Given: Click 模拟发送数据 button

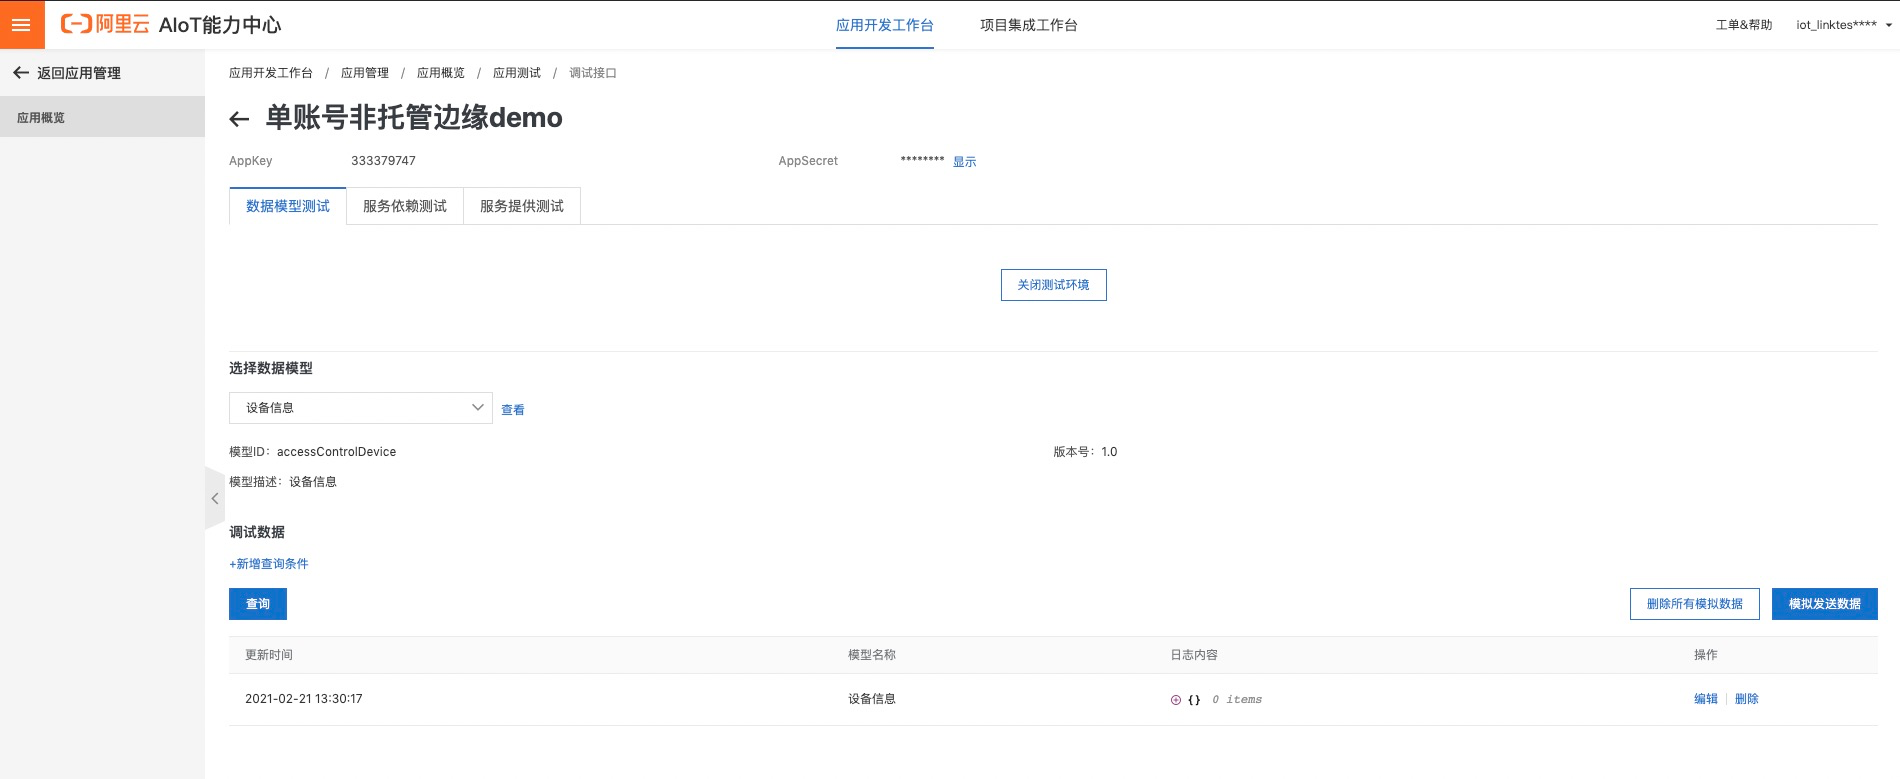Looking at the screenshot, I should pos(1825,604).
